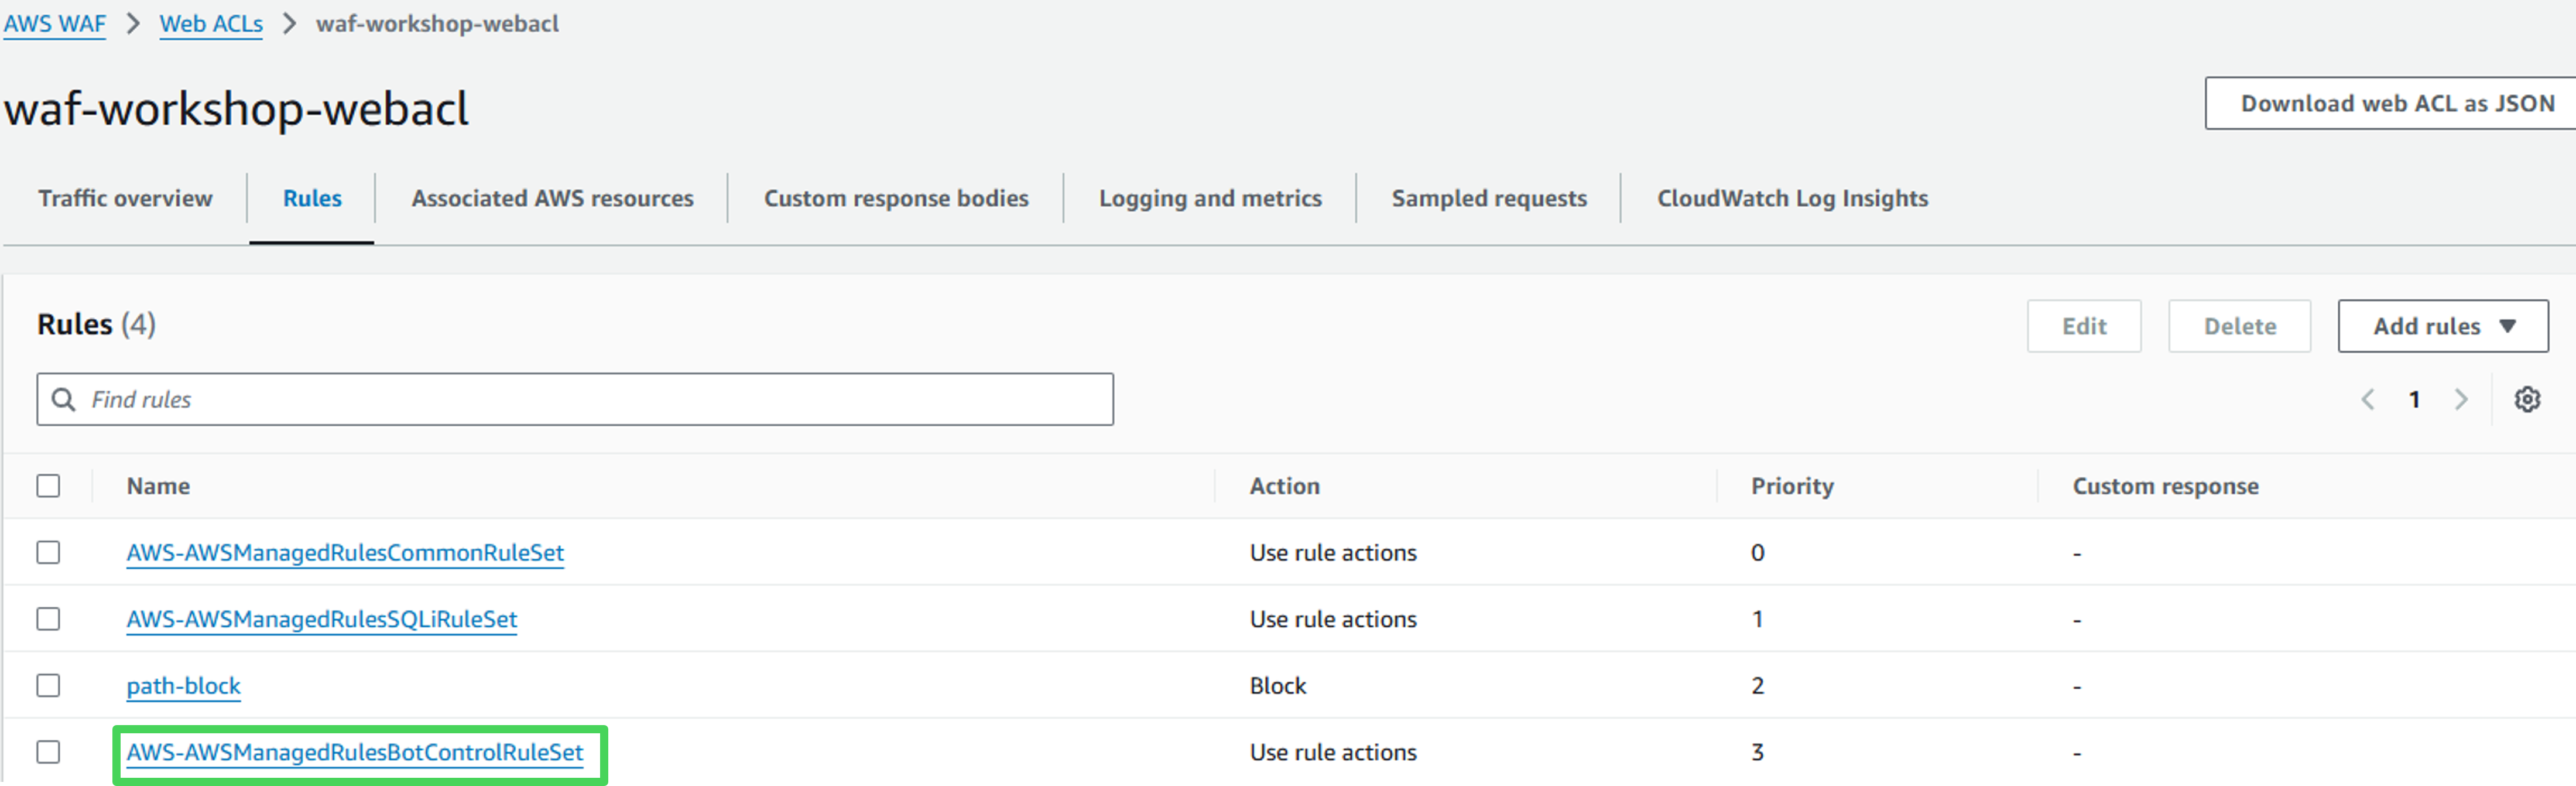2576x786 pixels.
Task: Go to previous page arrow
Action: 2368,399
